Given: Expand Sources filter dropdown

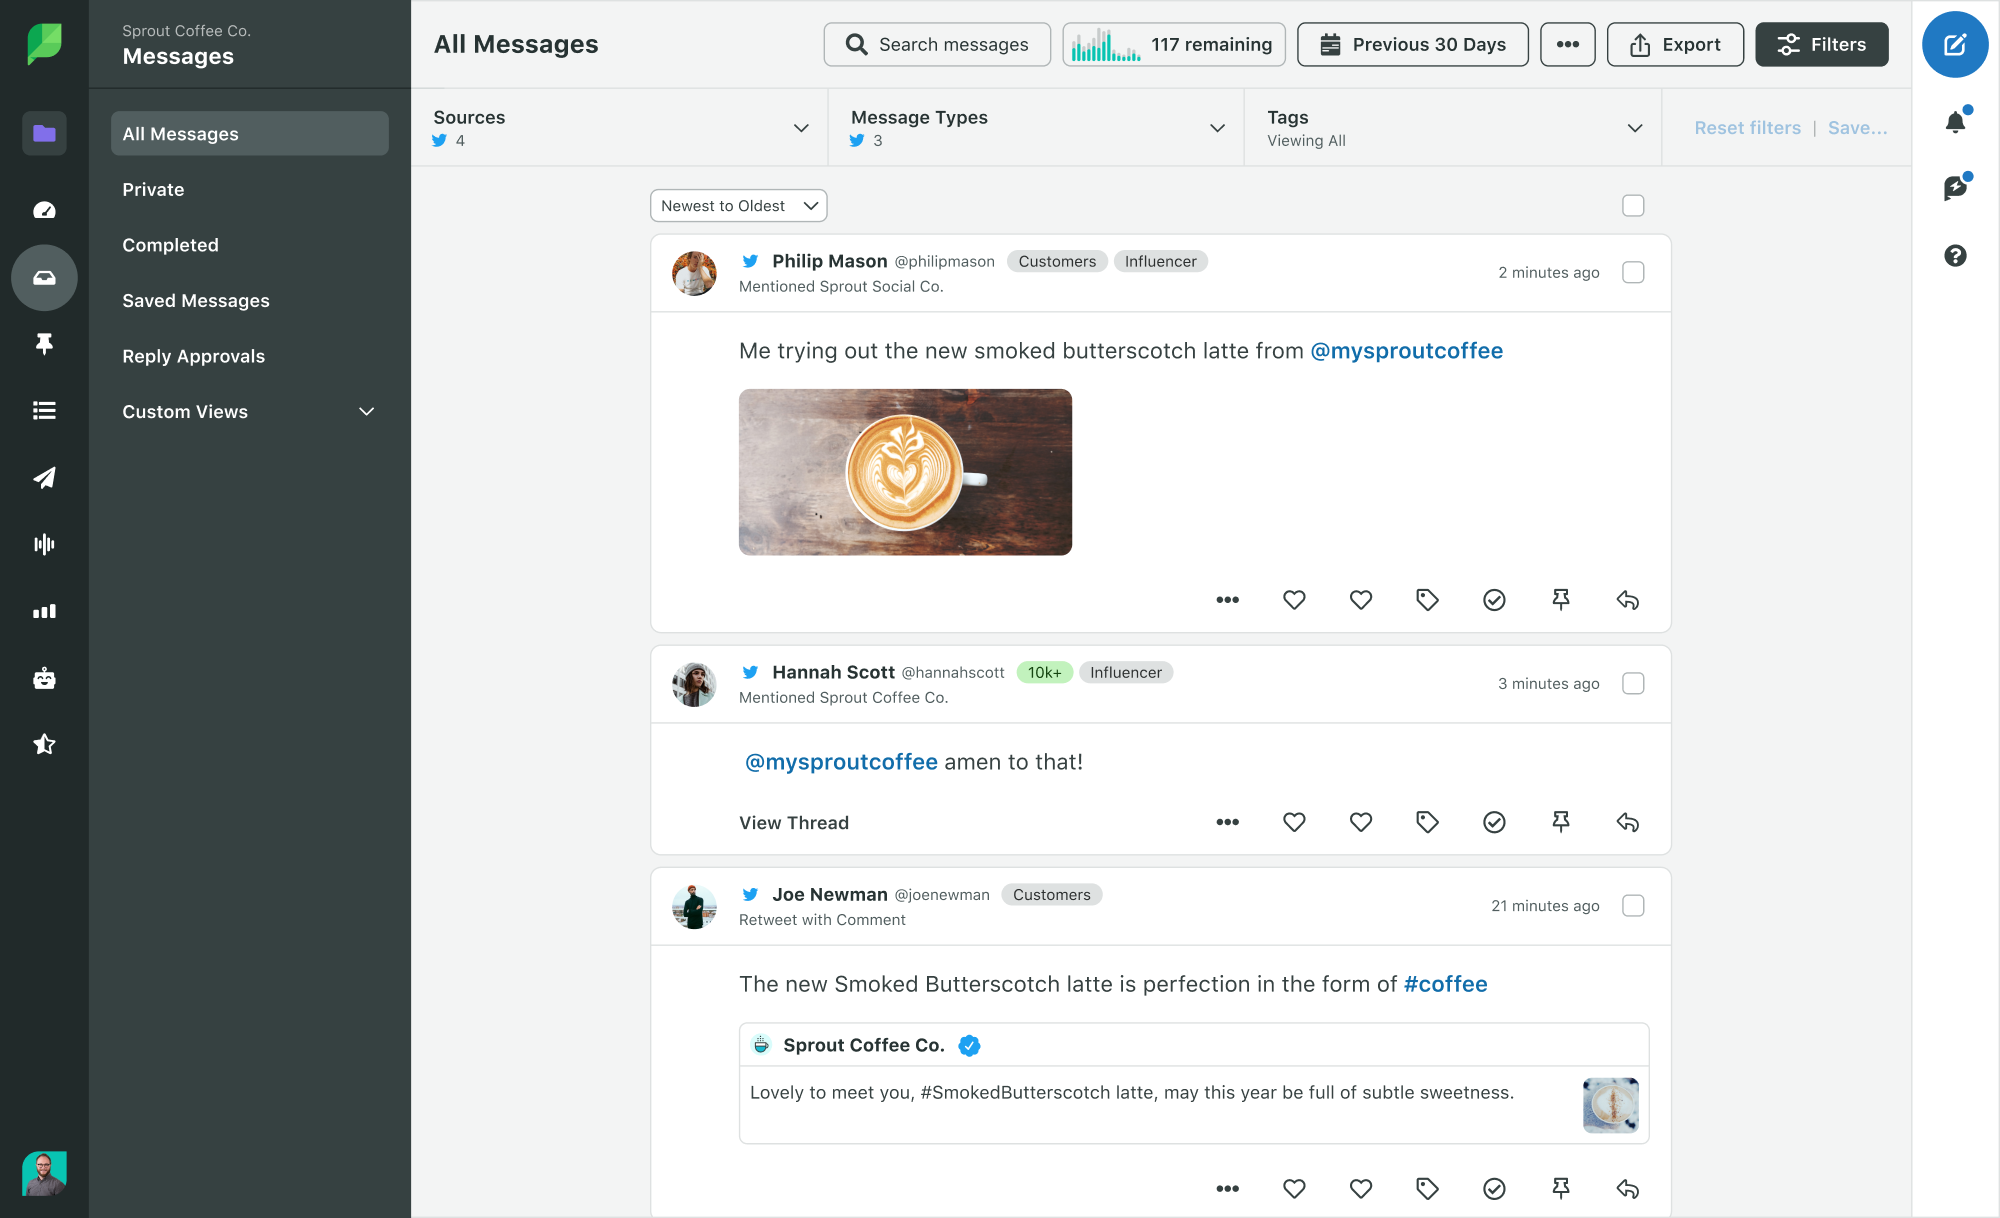Looking at the screenshot, I should 799,127.
